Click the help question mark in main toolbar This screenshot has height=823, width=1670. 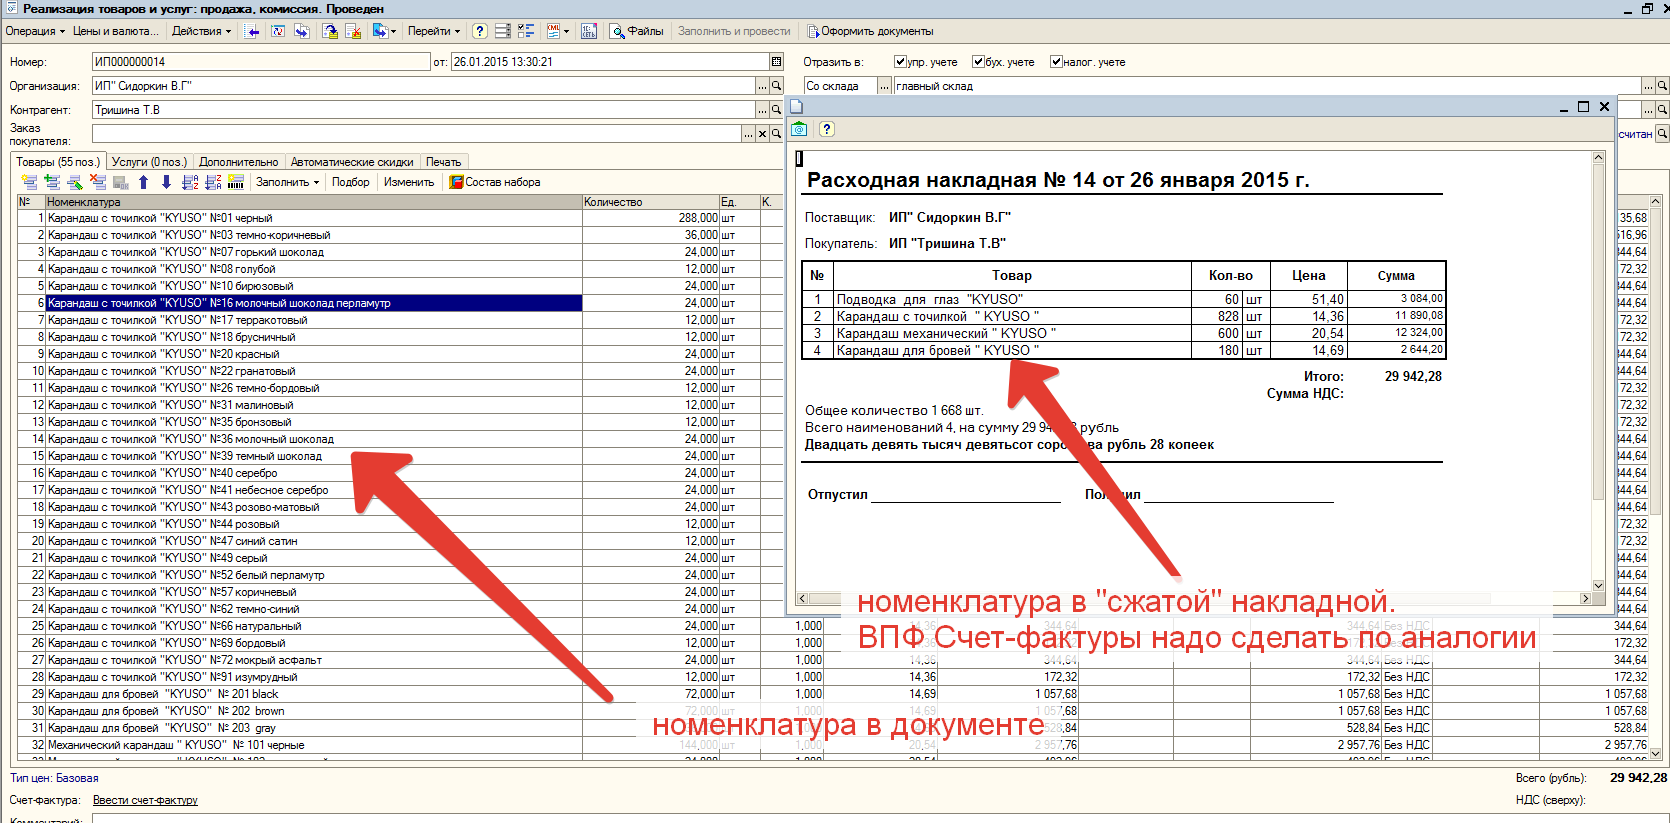click(x=480, y=31)
